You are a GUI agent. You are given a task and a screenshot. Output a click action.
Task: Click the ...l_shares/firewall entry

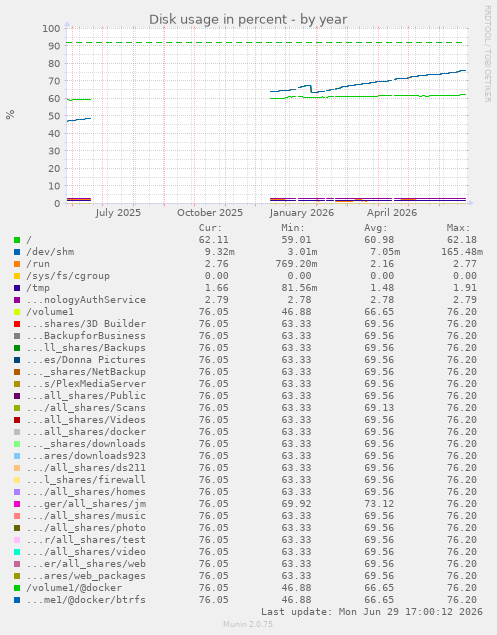tap(86, 480)
